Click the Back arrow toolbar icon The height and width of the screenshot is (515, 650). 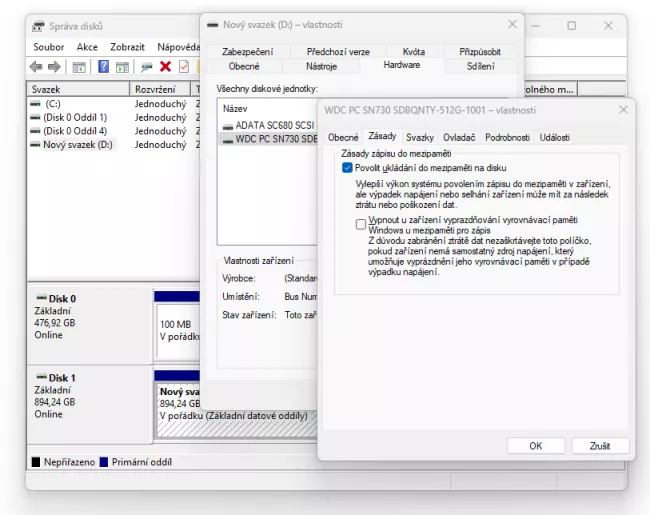click(37, 67)
